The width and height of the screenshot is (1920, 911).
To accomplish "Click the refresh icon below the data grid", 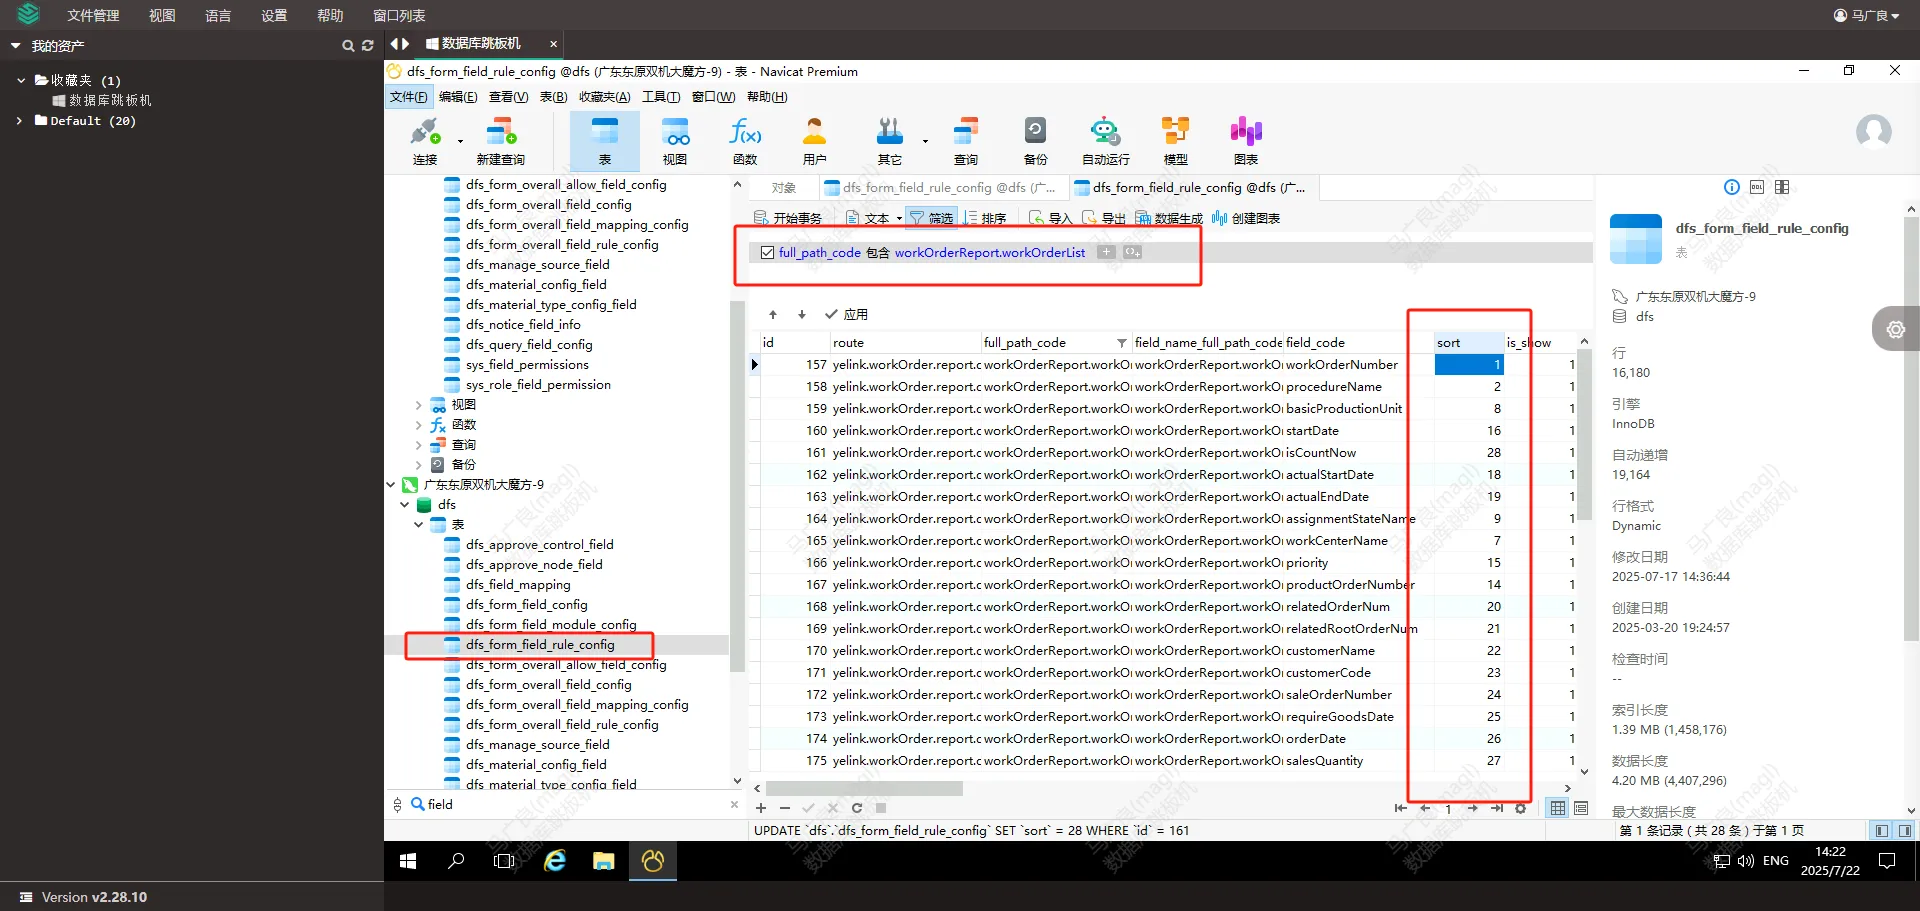I will [x=857, y=808].
